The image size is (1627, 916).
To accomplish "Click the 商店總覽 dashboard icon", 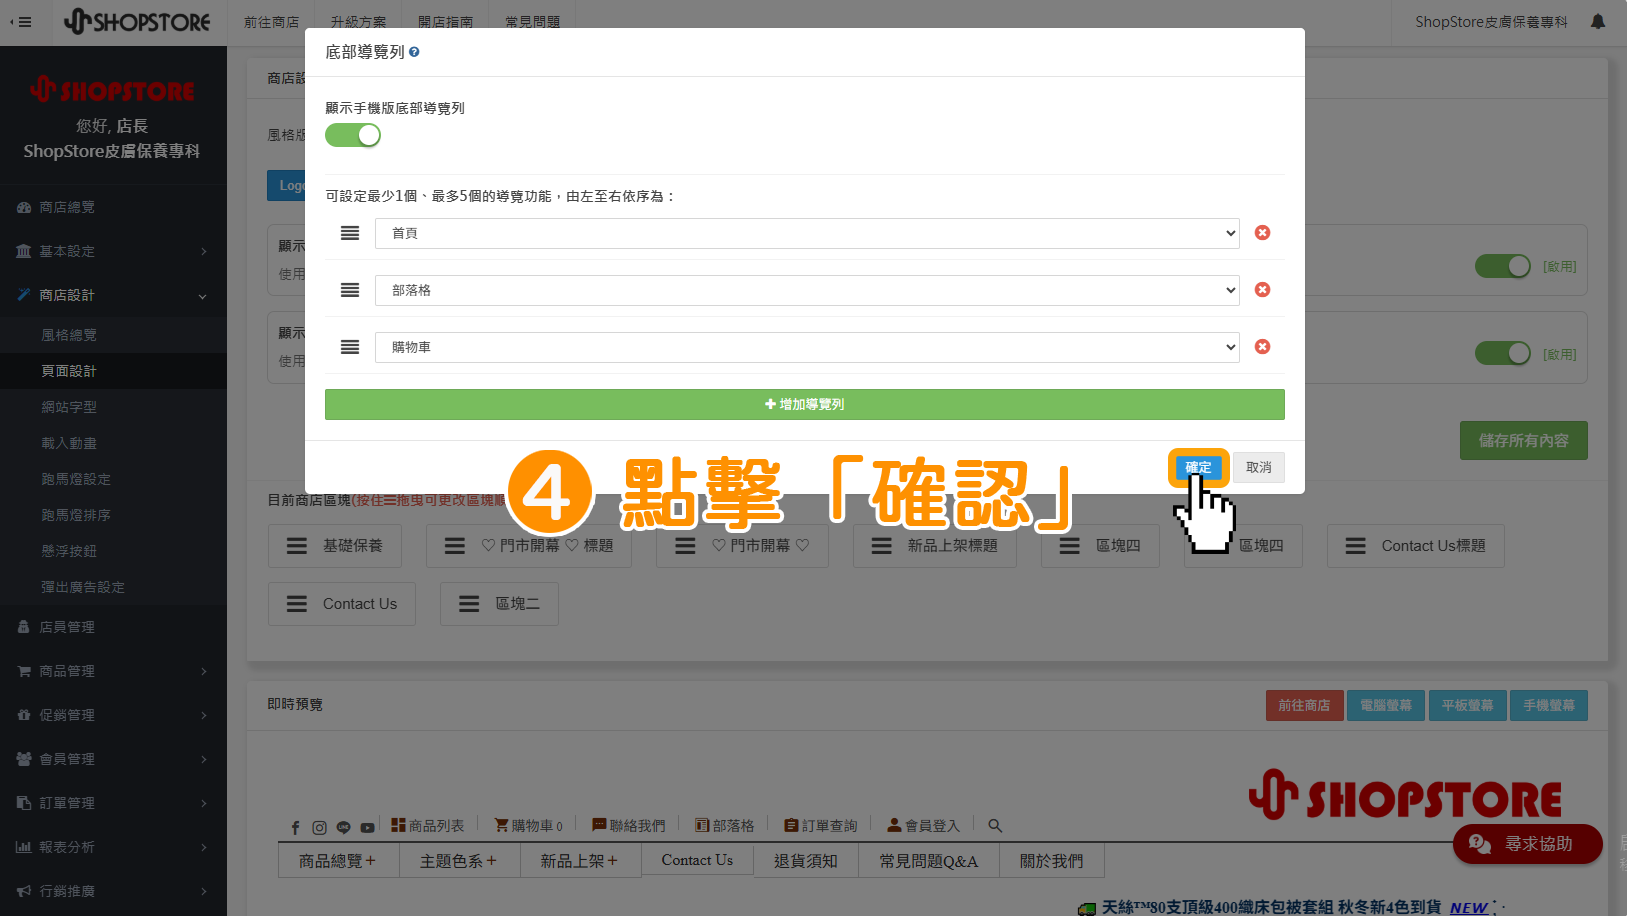I will tap(24, 208).
